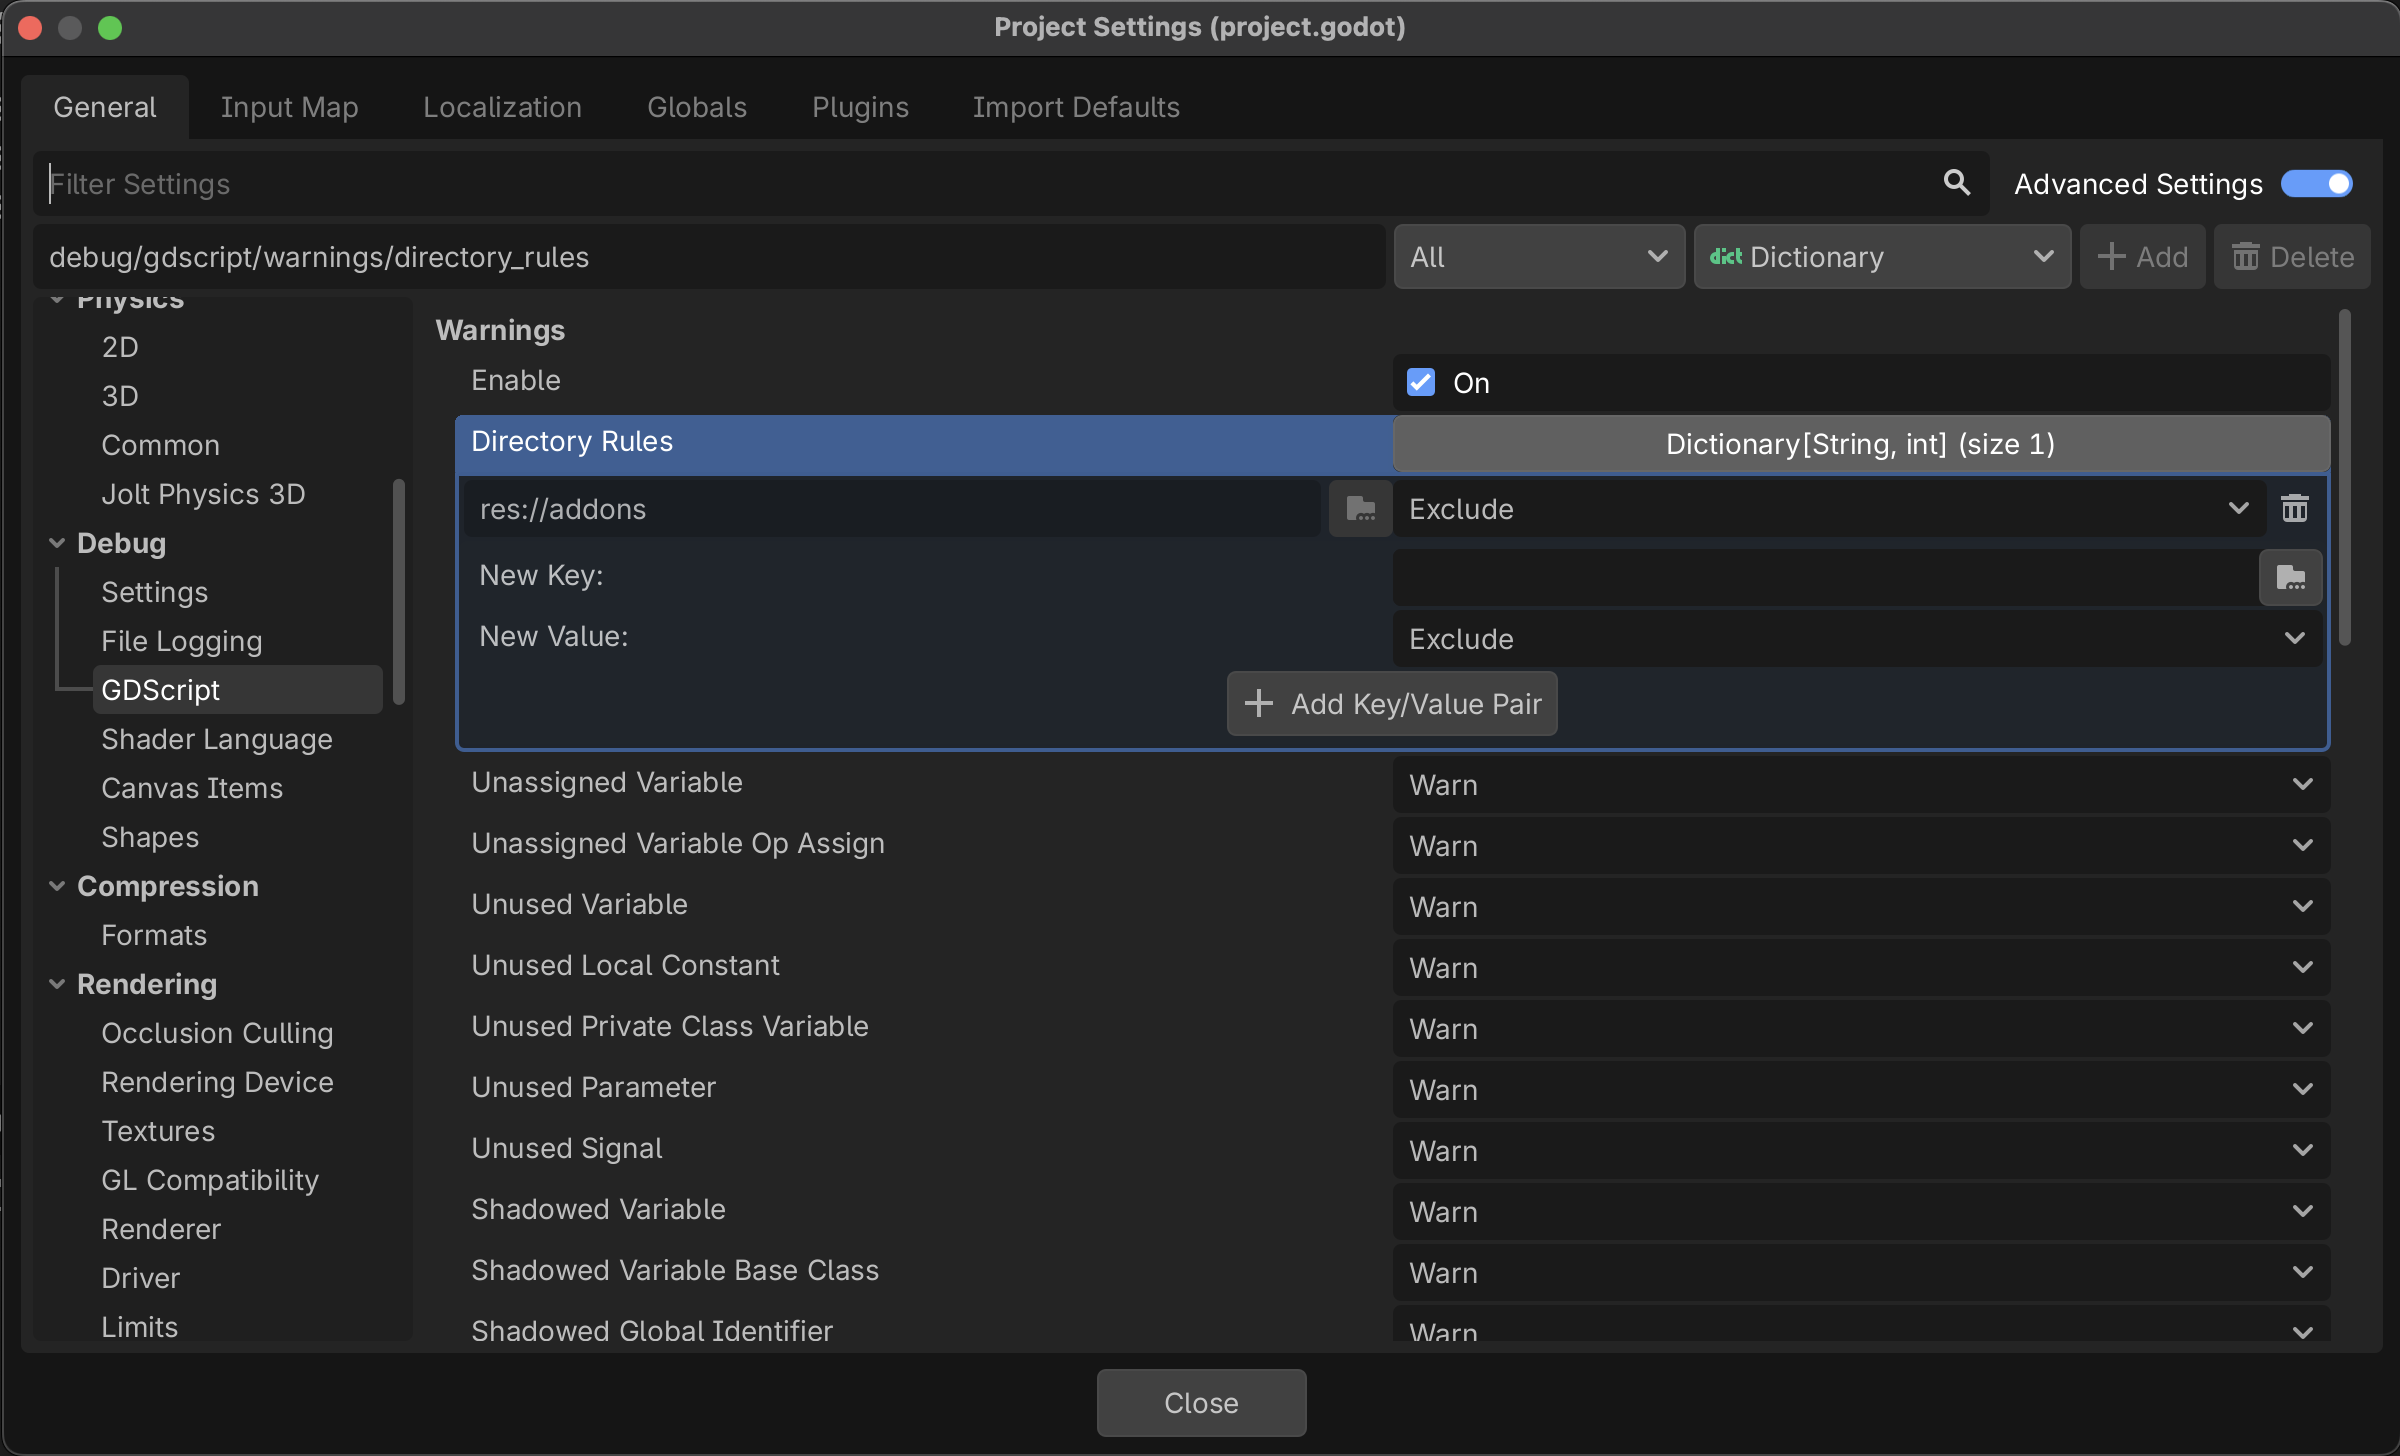
Task: Select Physics 3D in the sidebar
Action: pyautogui.click(x=120, y=396)
